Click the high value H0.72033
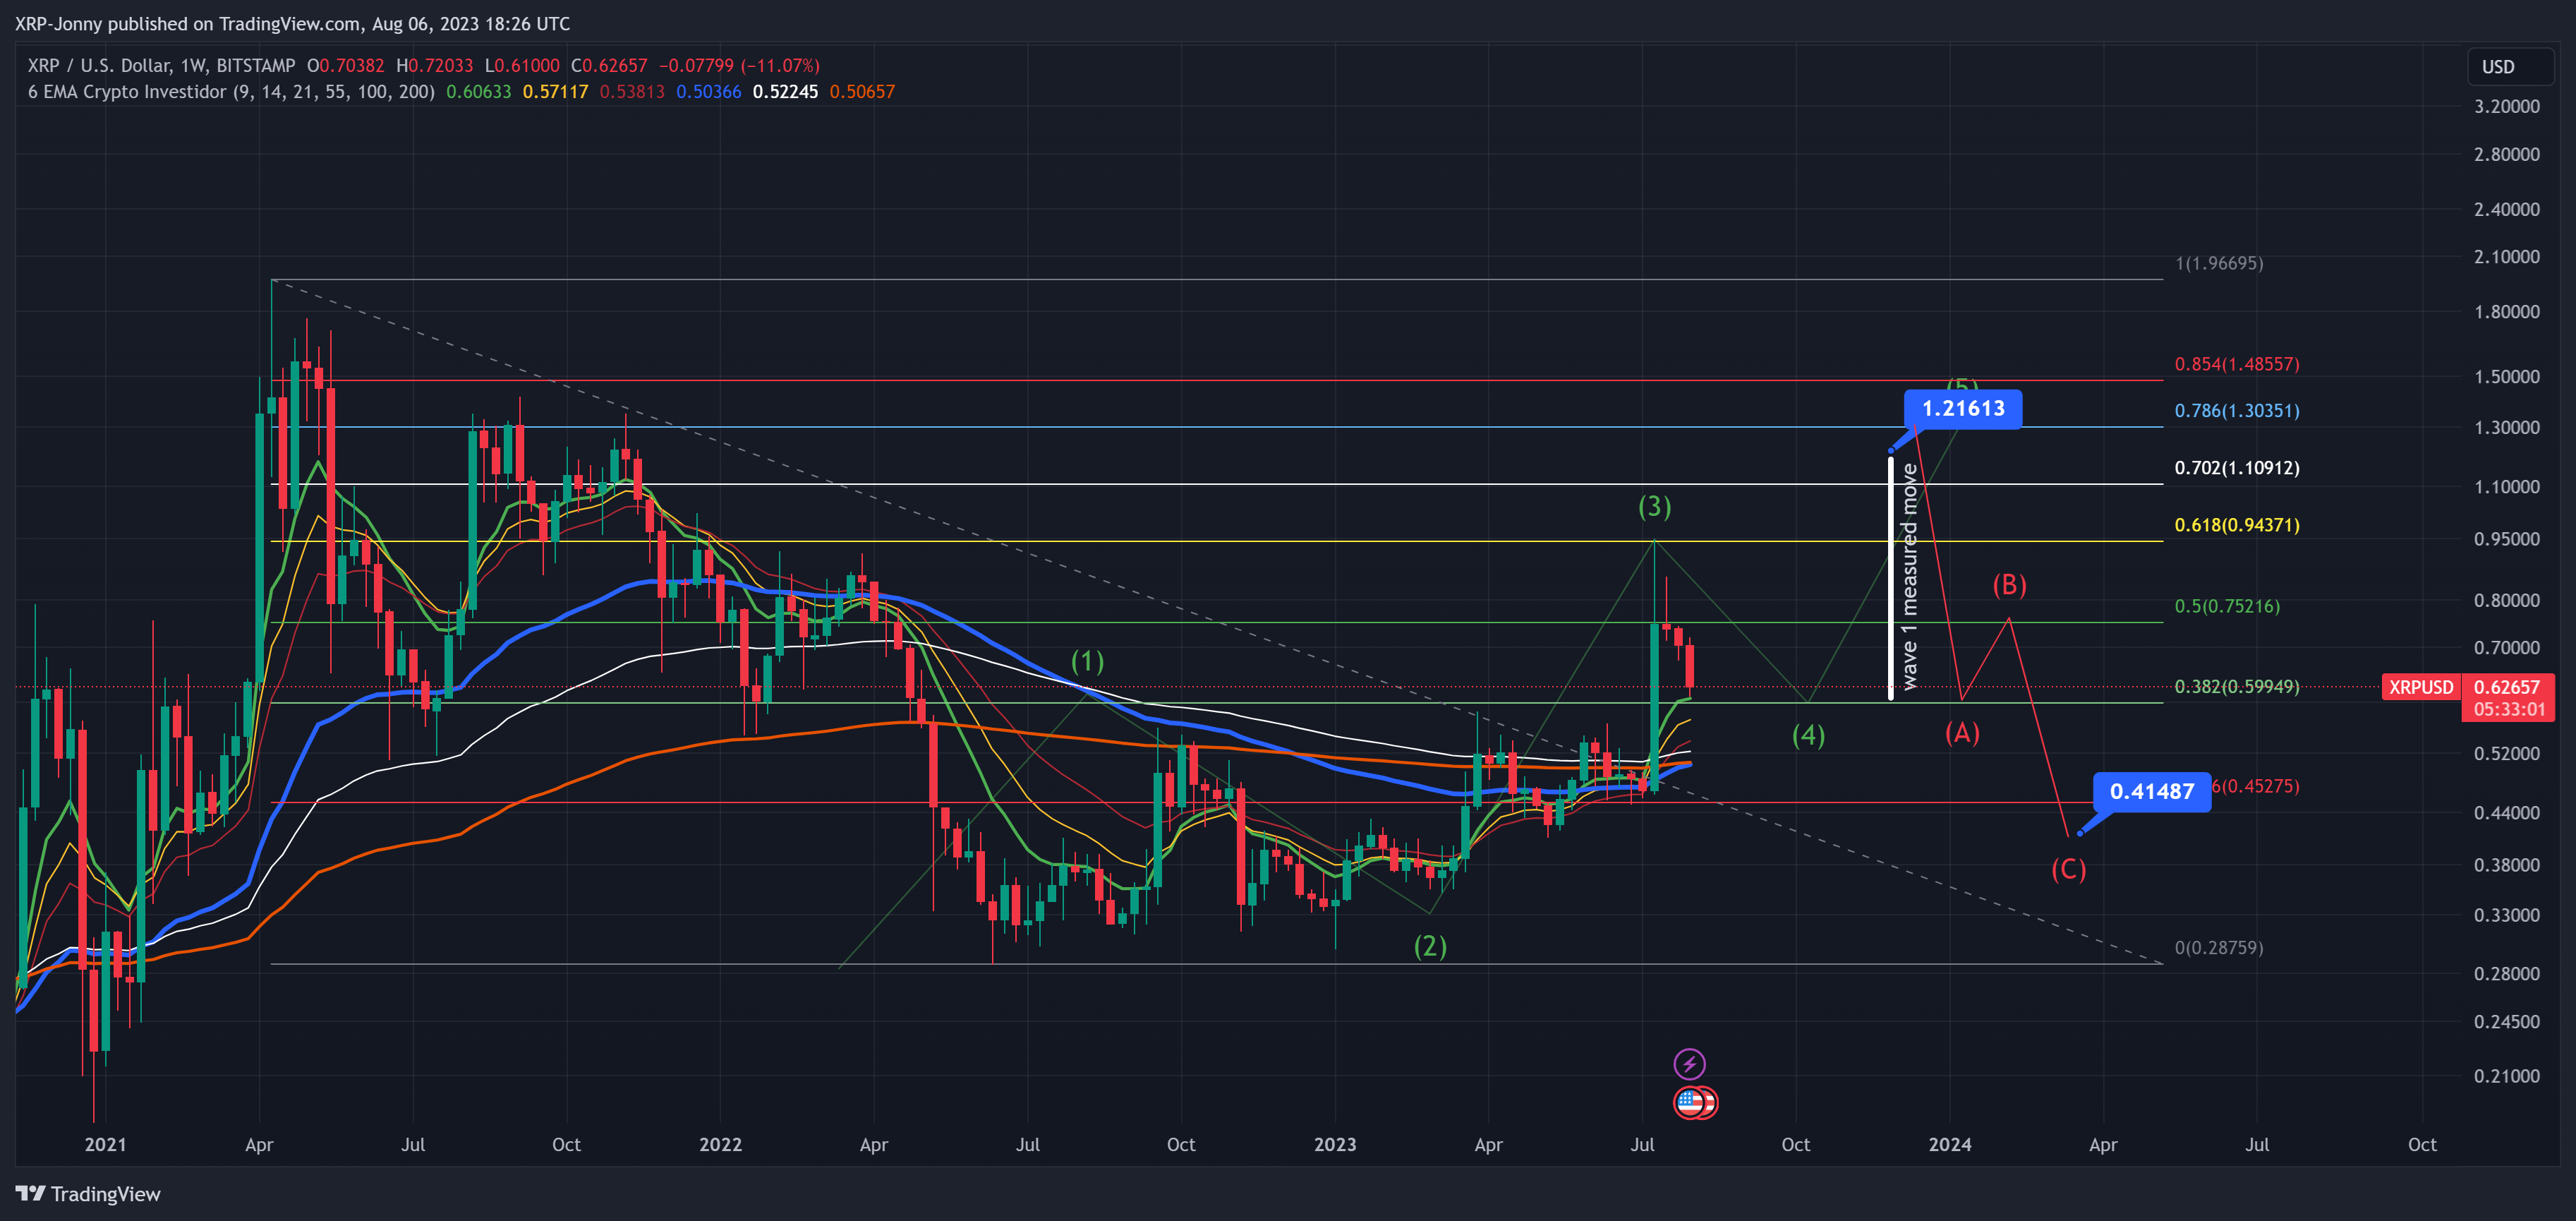Viewport: 2576px width, 1221px height. tap(434, 65)
